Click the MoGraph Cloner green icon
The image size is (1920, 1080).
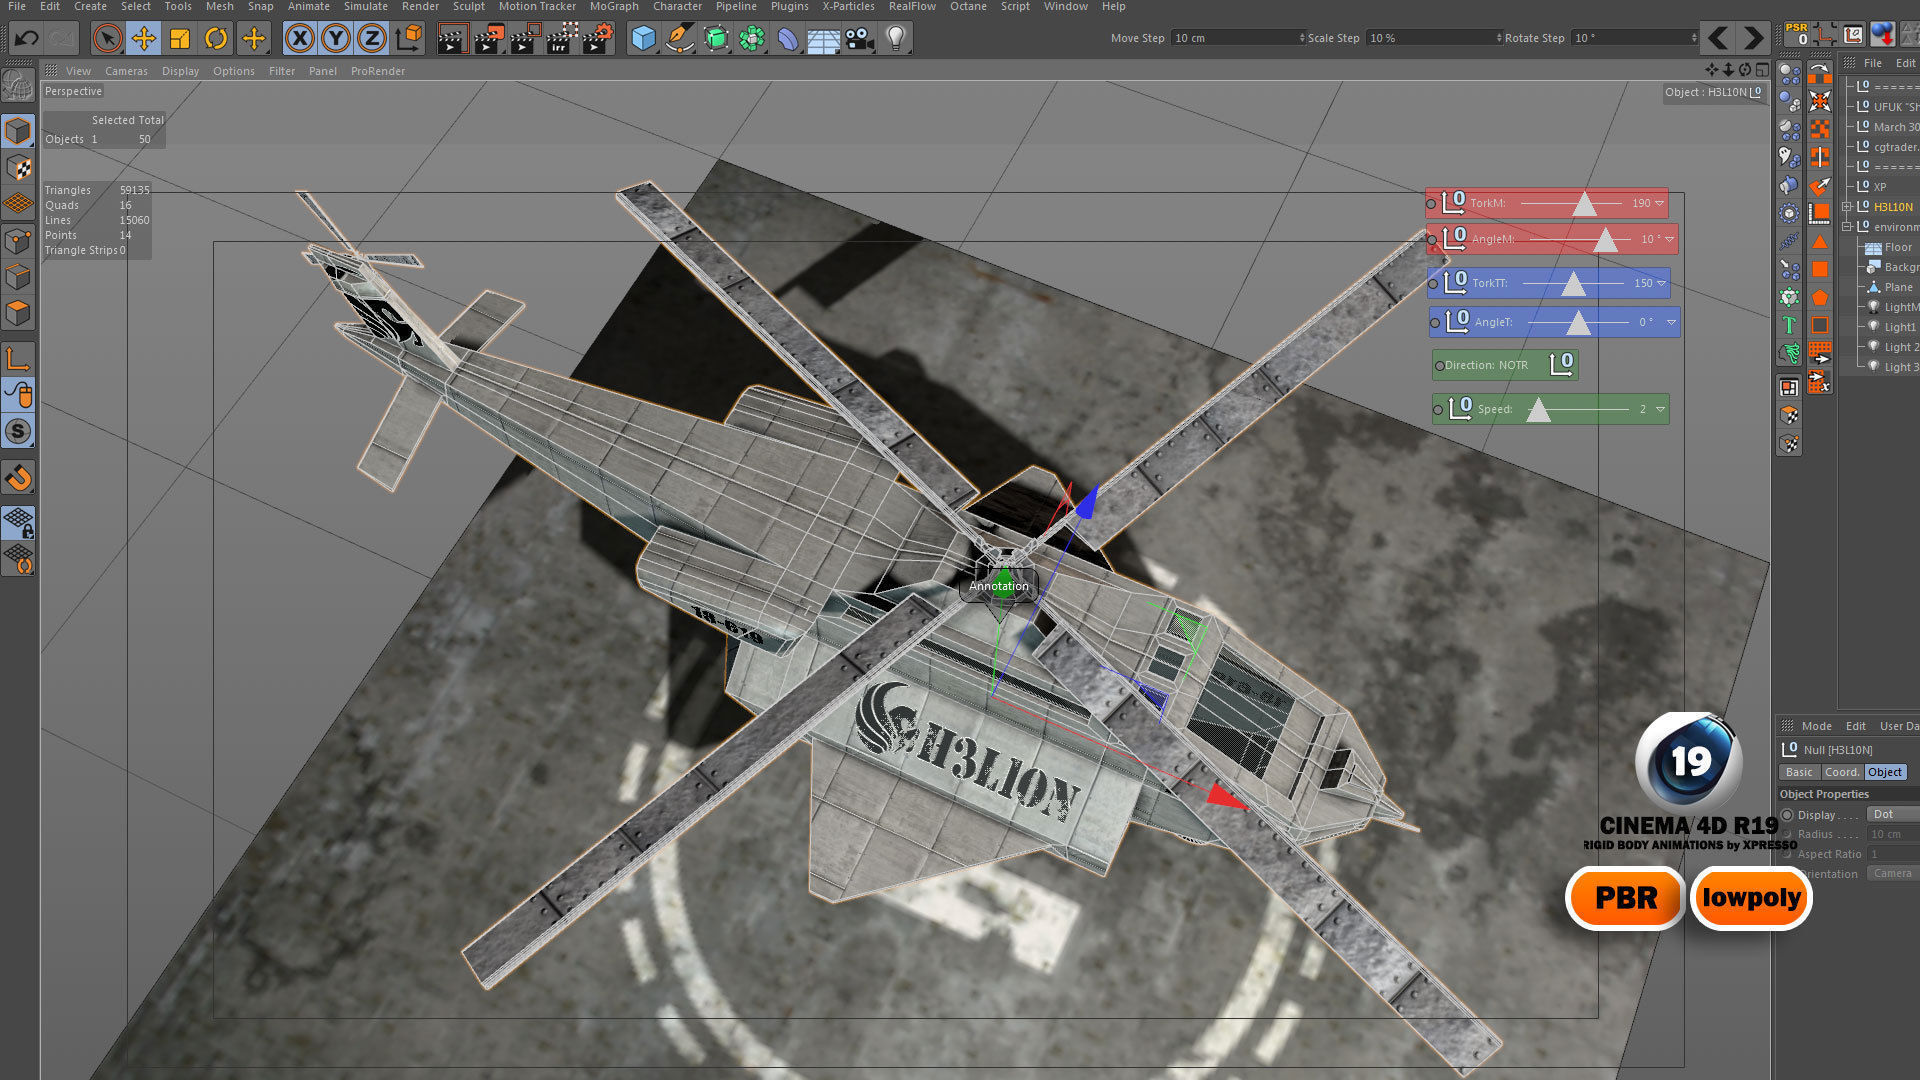click(x=752, y=39)
